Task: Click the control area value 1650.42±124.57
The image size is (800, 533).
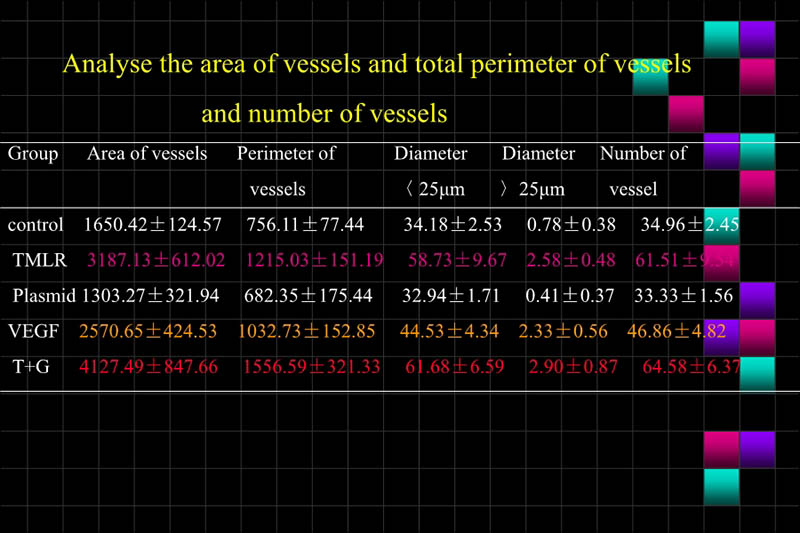Action: tap(153, 225)
